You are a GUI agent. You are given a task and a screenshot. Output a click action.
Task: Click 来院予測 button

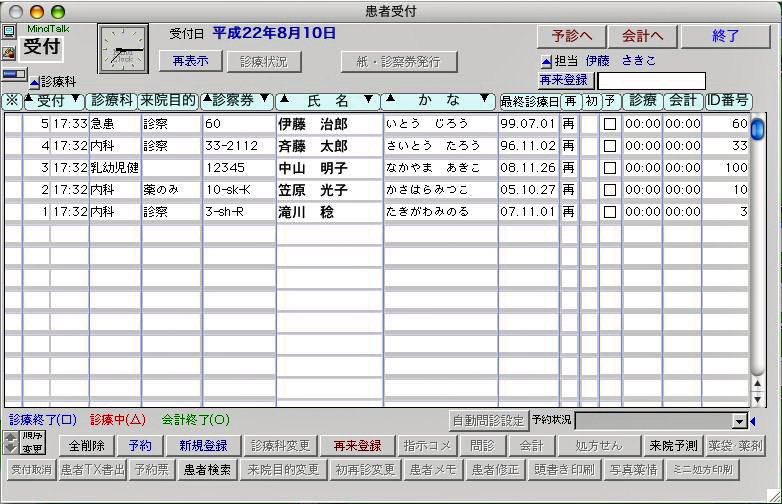point(673,446)
